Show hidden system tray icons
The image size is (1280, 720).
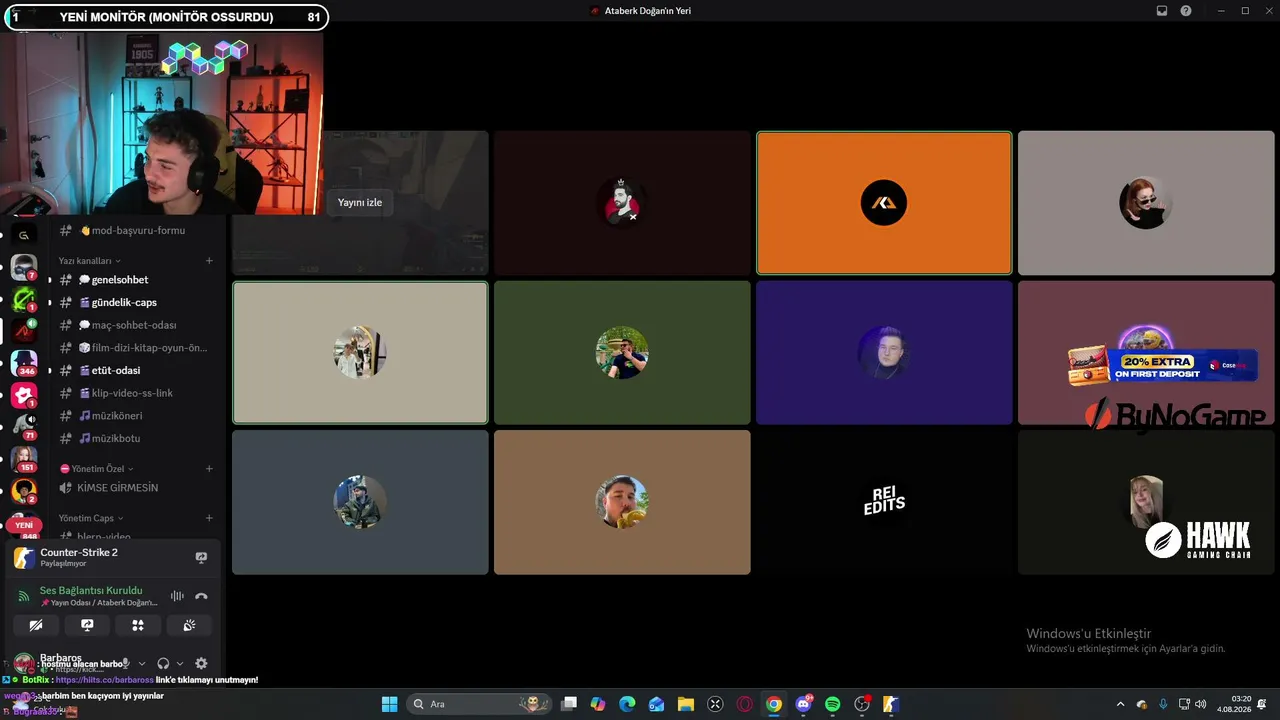1120,704
